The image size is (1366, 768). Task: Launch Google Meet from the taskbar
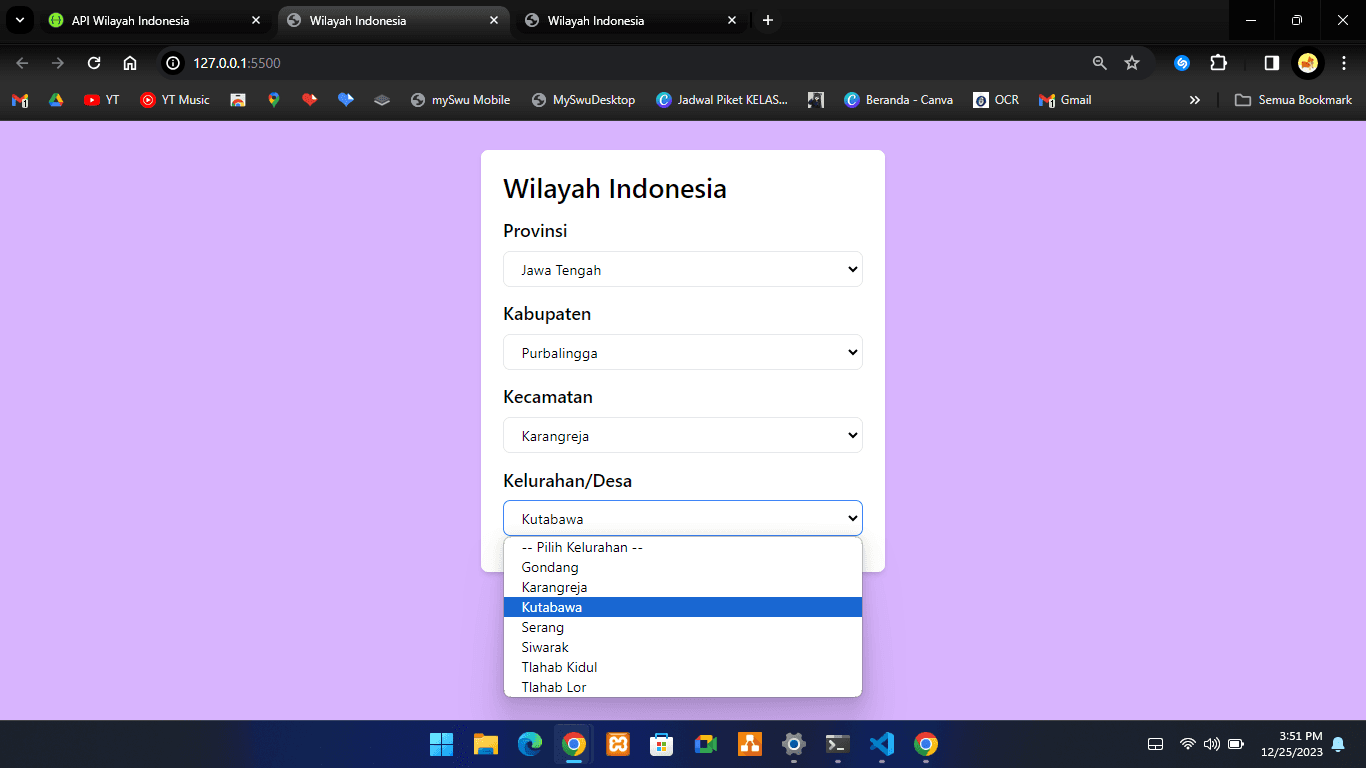tap(705, 744)
